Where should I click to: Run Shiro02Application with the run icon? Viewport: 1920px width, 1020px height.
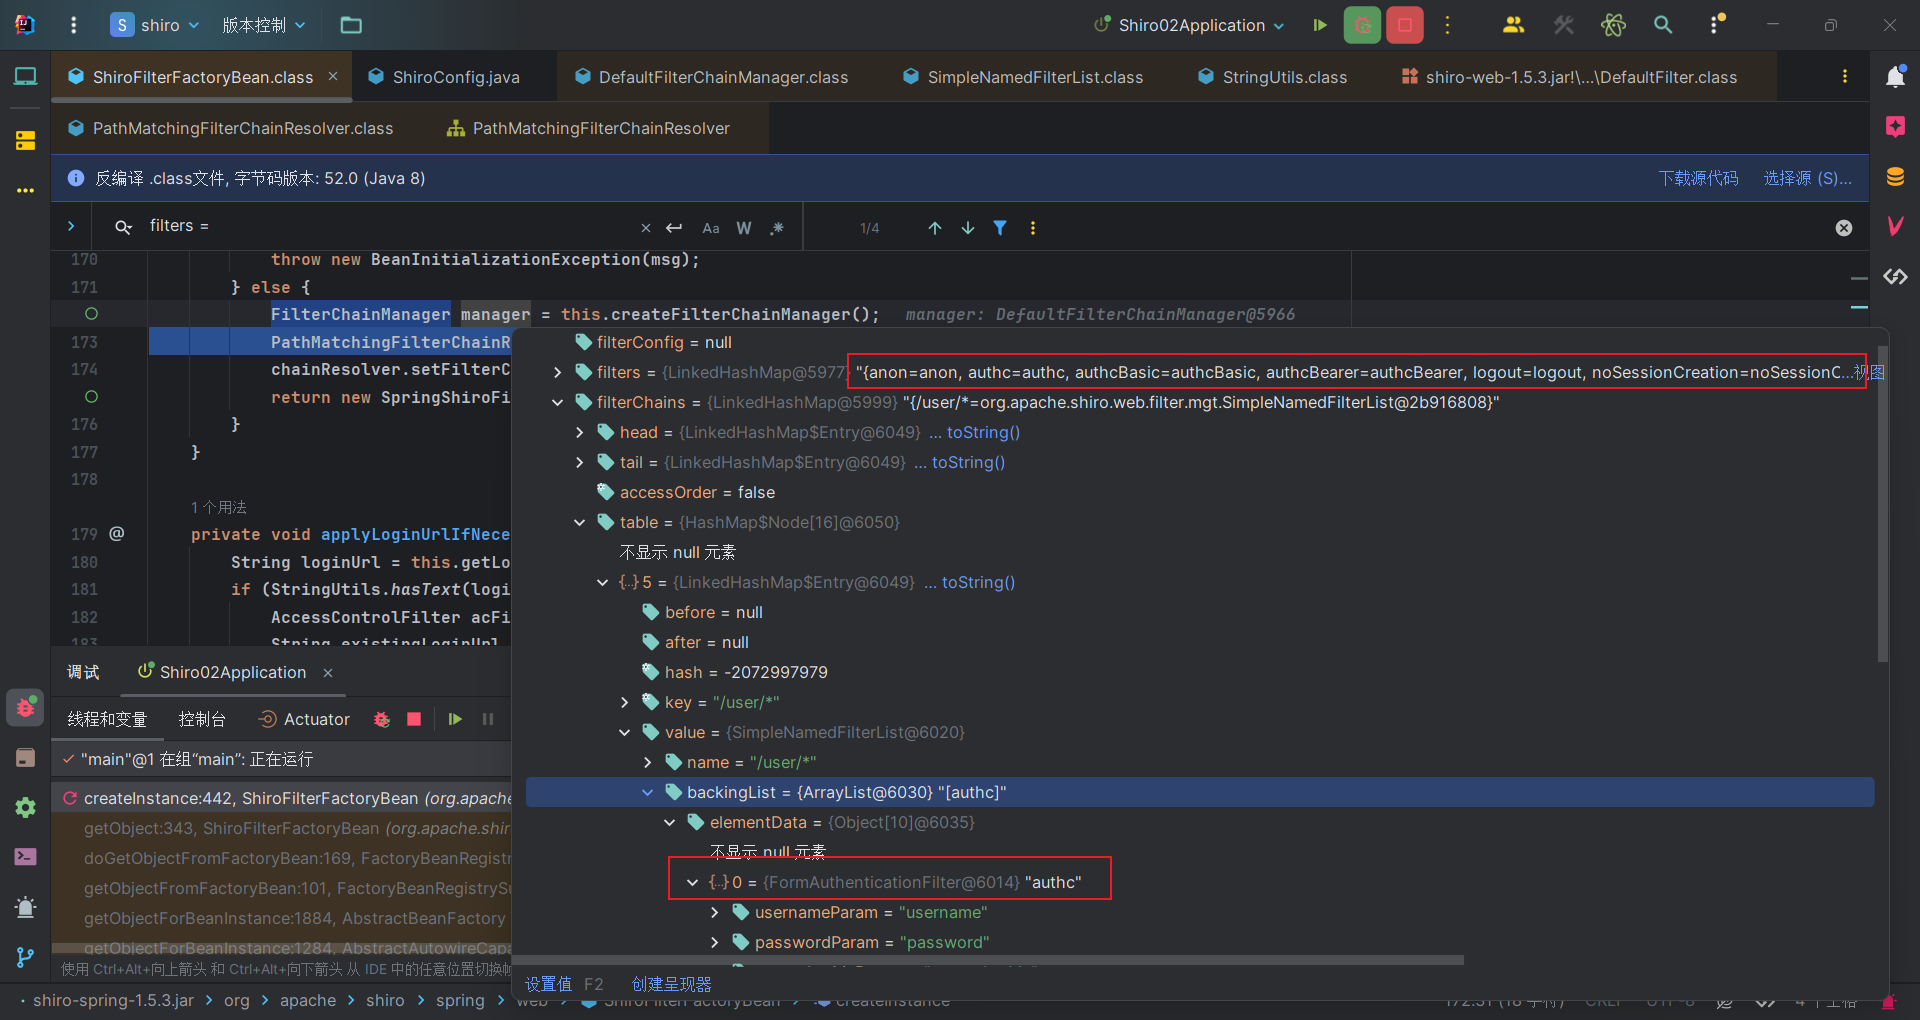[1320, 25]
